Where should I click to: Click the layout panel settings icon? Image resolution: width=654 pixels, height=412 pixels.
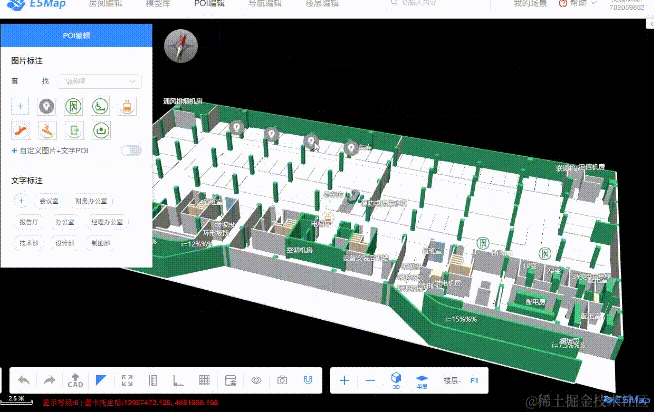230,380
